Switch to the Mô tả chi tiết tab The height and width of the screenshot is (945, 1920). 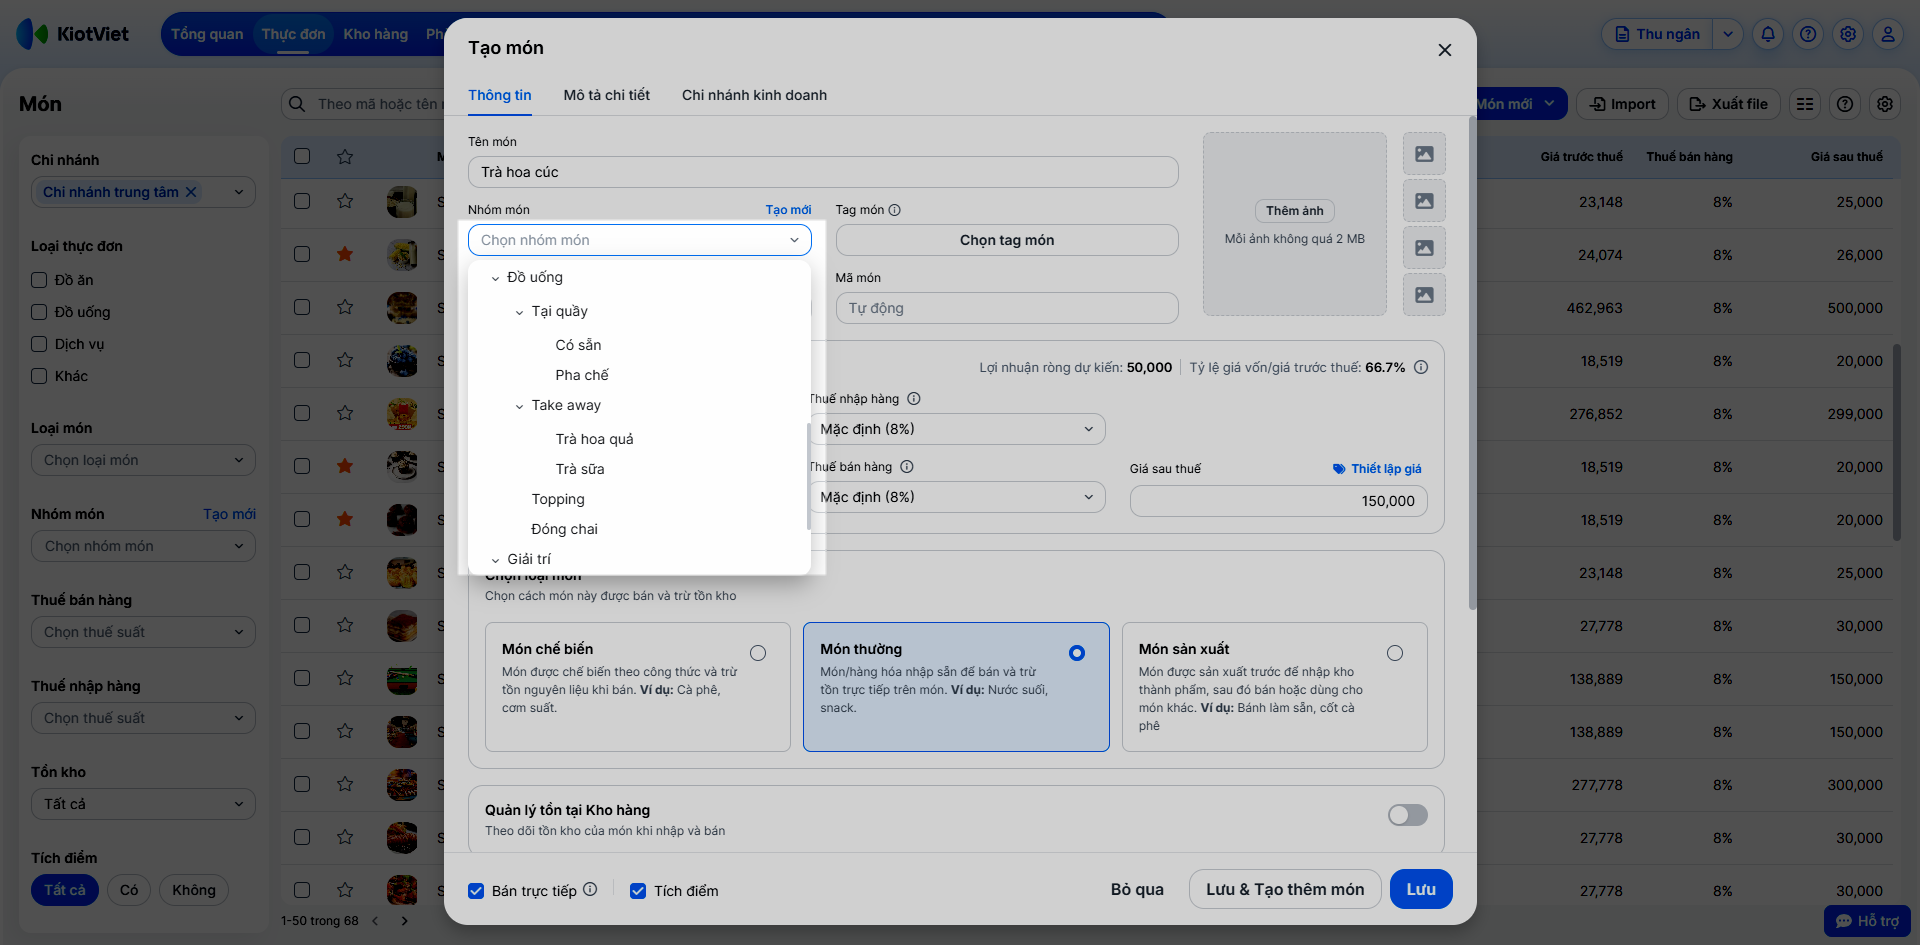(x=607, y=95)
